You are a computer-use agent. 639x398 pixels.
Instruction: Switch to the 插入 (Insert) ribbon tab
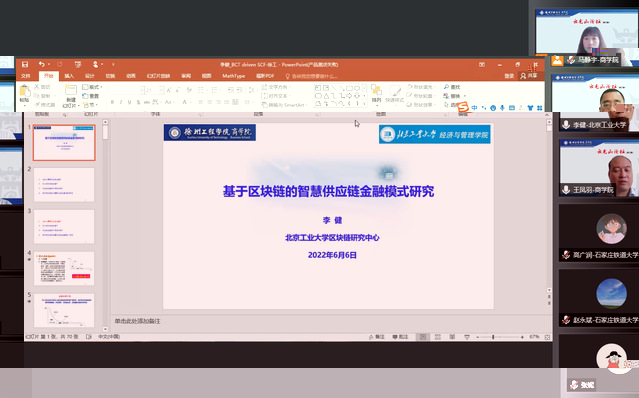coord(69,76)
